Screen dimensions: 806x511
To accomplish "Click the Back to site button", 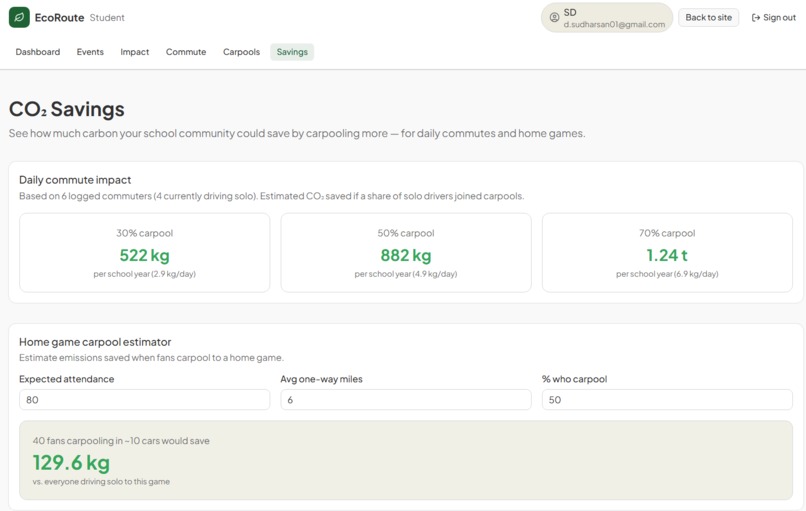I will (708, 17).
